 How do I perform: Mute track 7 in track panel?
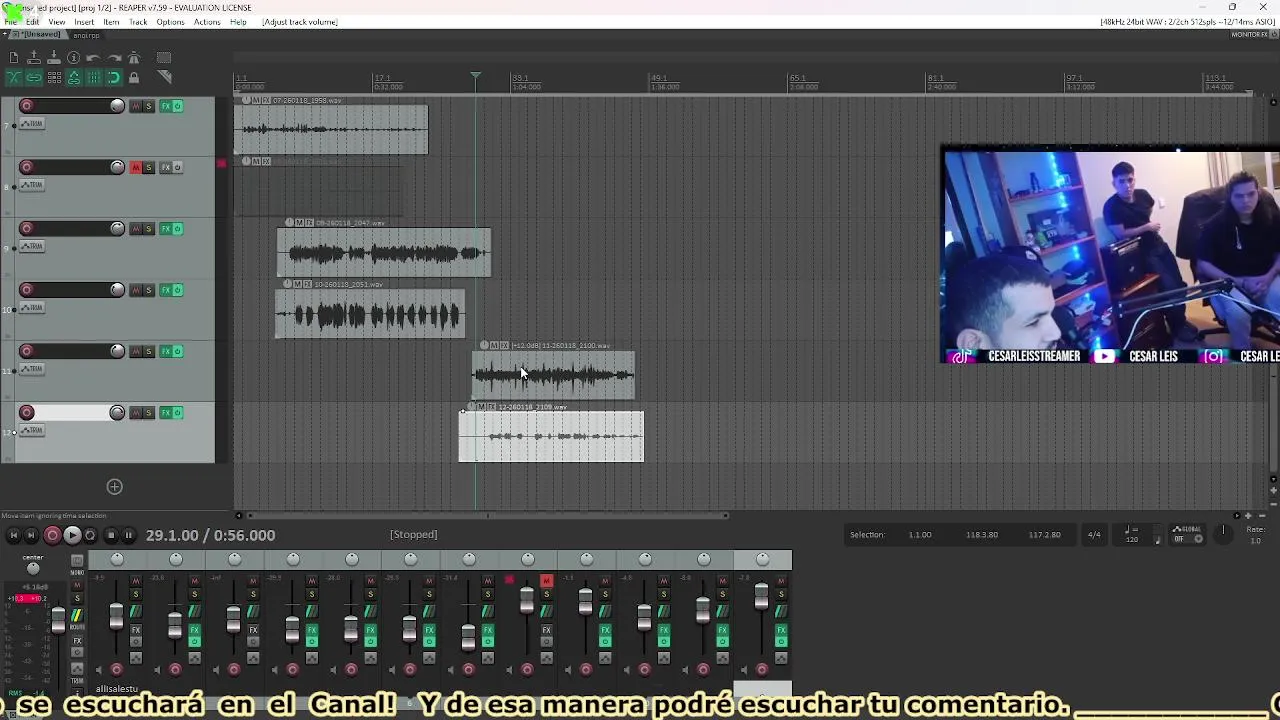136,106
